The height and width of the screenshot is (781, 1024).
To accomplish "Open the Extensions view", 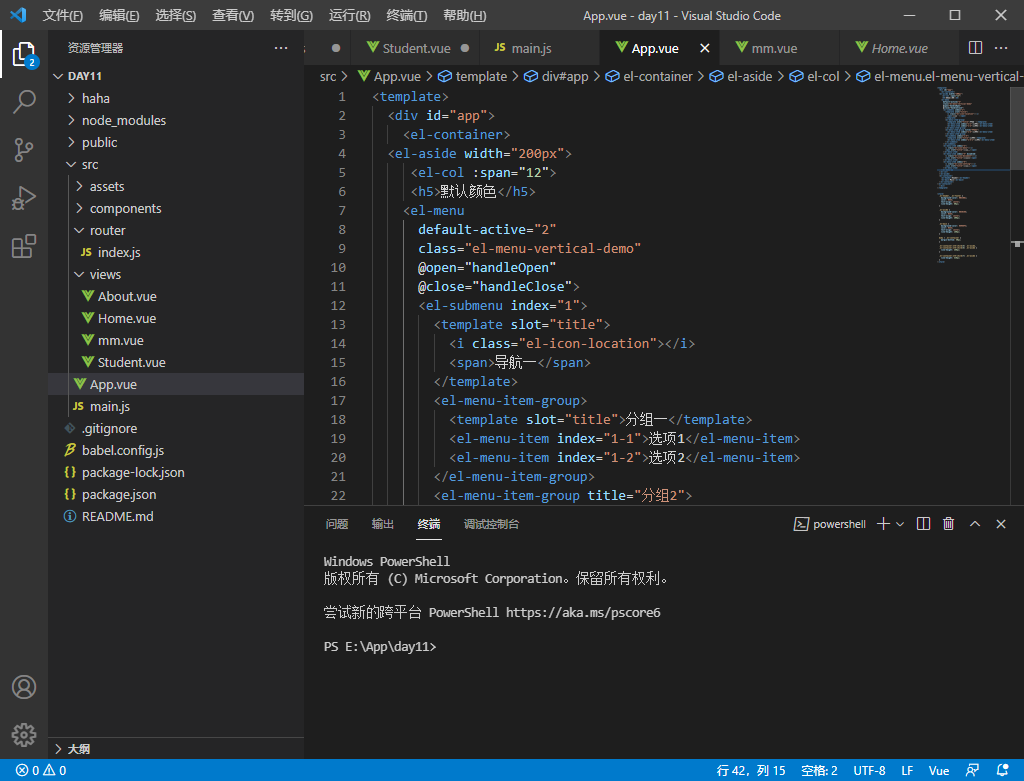I will coord(24,246).
